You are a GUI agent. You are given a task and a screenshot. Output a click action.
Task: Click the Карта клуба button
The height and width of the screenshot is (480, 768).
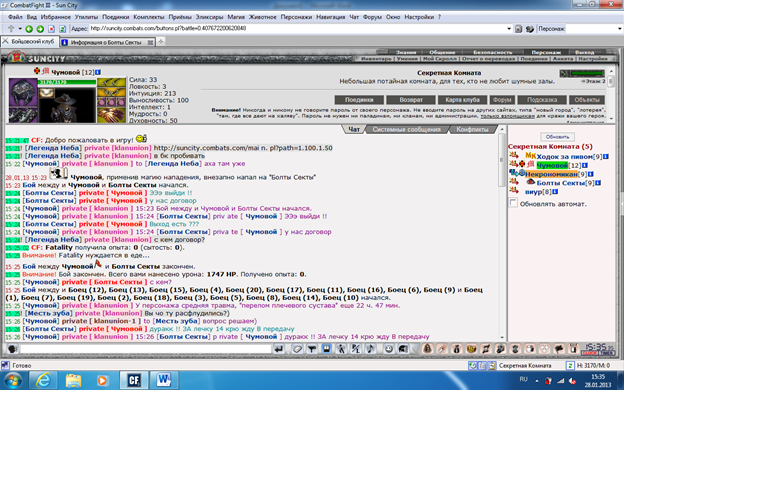pyautogui.click(x=462, y=100)
